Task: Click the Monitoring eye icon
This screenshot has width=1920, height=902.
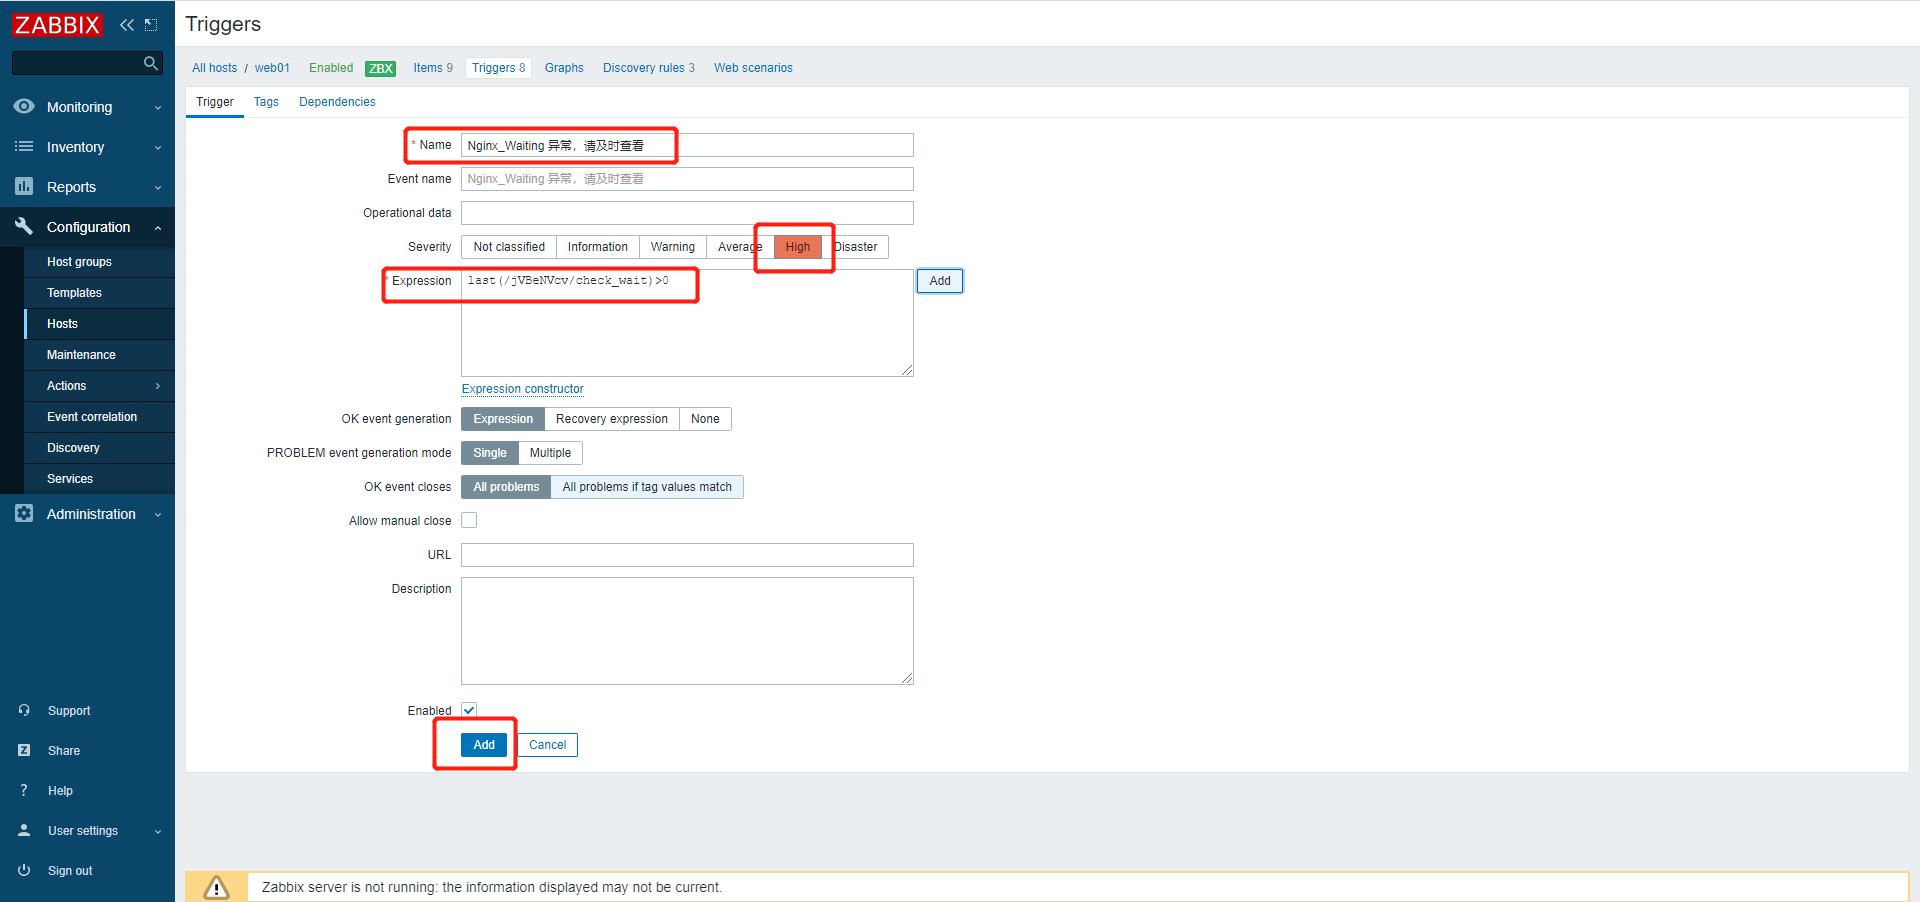Action: coord(24,106)
